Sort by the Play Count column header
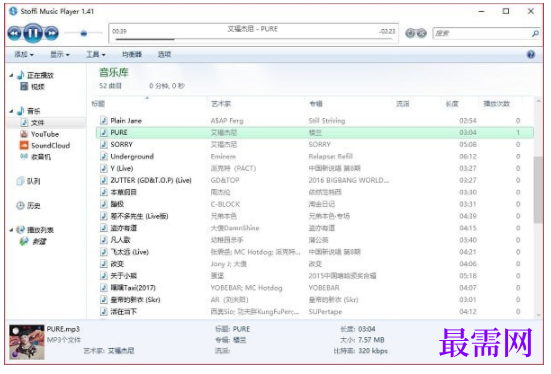Viewport: 551px width, 374px height. click(x=497, y=104)
